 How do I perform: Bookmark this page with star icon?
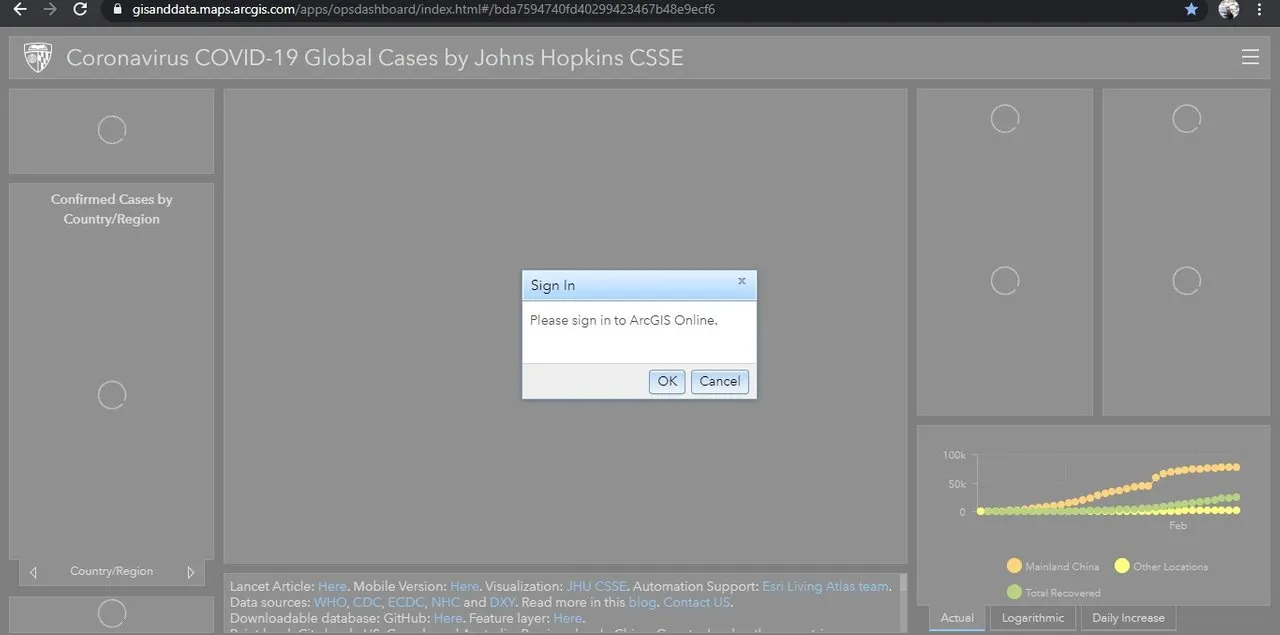(x=1191, y=9)
